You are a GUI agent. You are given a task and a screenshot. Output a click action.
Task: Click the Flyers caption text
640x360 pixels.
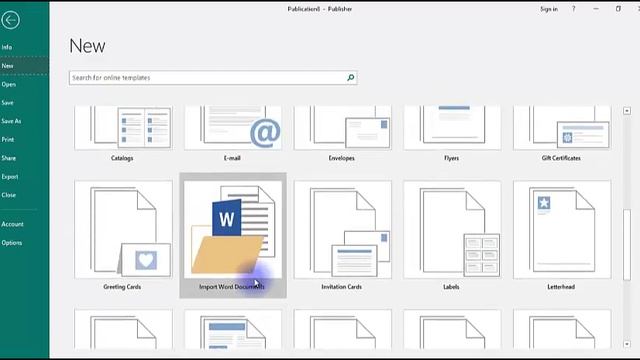tap(451, 158)
